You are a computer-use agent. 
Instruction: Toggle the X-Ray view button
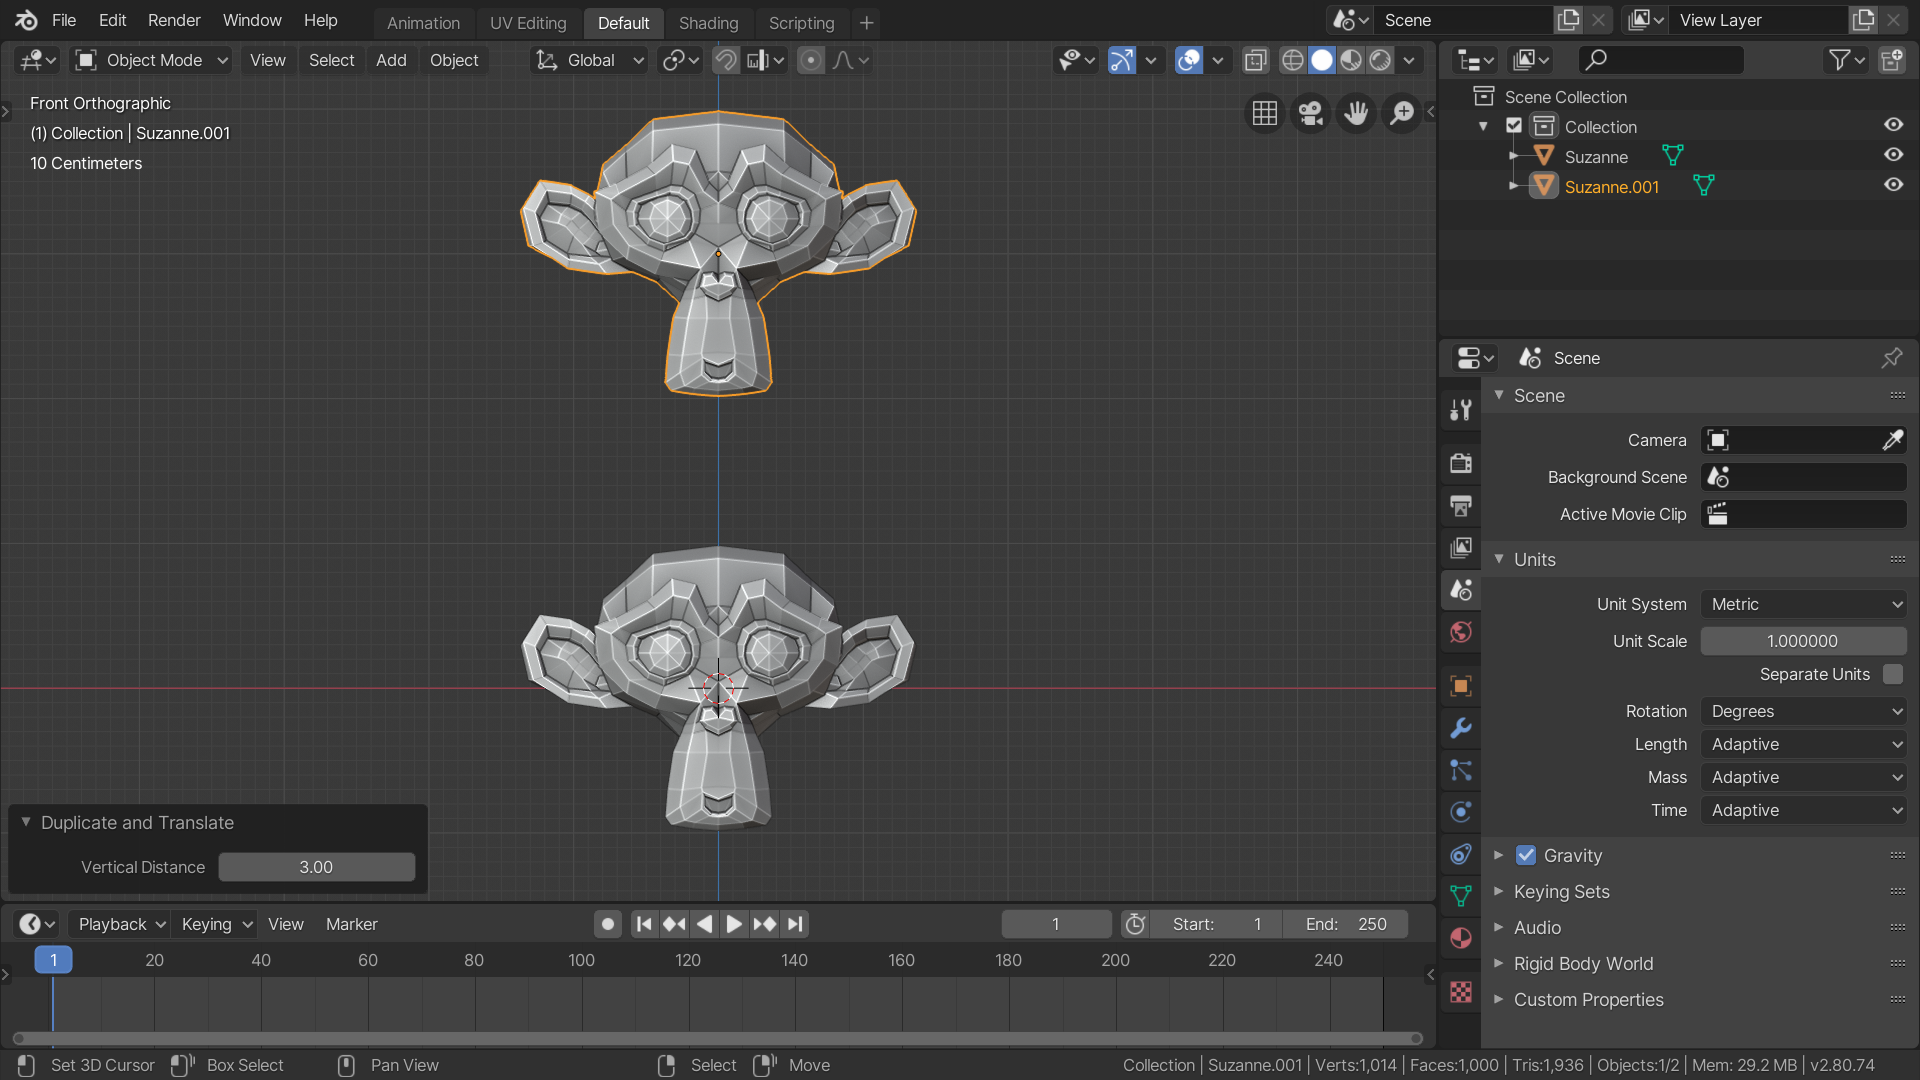(x=1255, y=60)
